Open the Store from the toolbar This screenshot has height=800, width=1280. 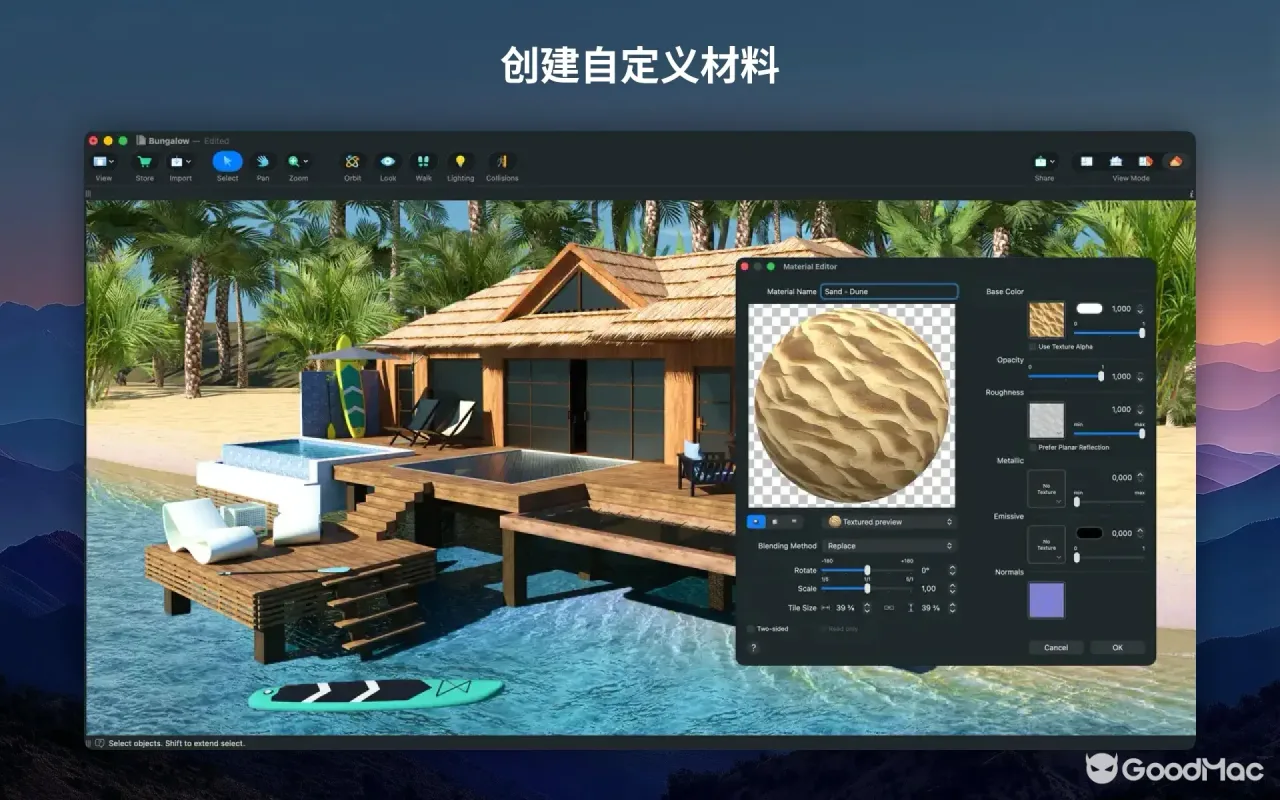click(145, 162)
